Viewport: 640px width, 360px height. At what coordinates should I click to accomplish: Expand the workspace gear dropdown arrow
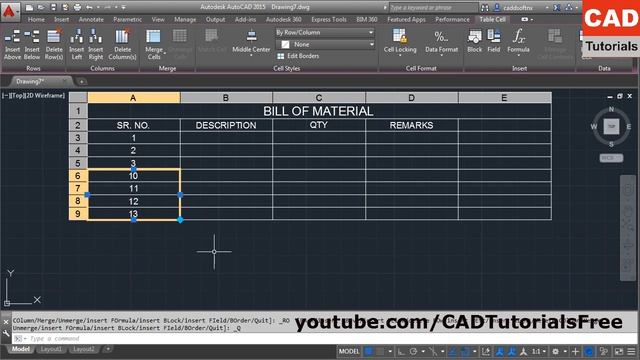click(x=565, y=351)
